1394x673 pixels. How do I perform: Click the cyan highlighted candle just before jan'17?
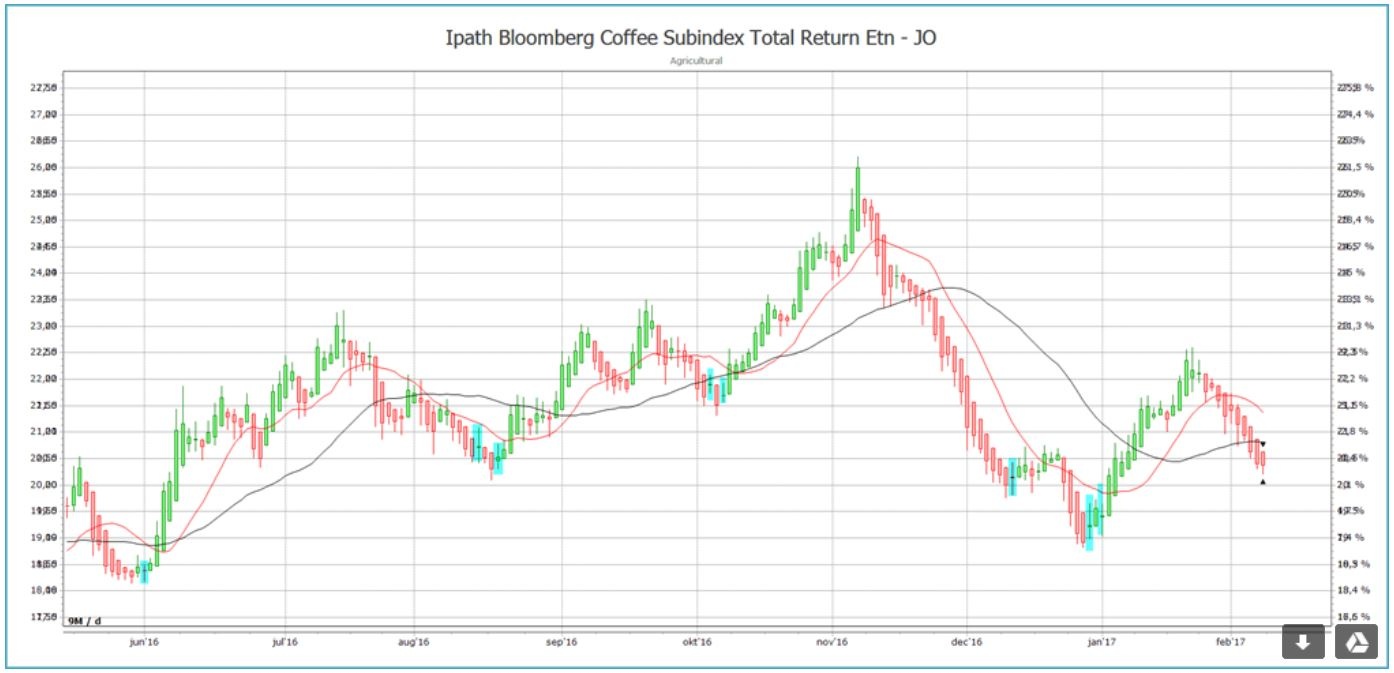pos(1090,520)
